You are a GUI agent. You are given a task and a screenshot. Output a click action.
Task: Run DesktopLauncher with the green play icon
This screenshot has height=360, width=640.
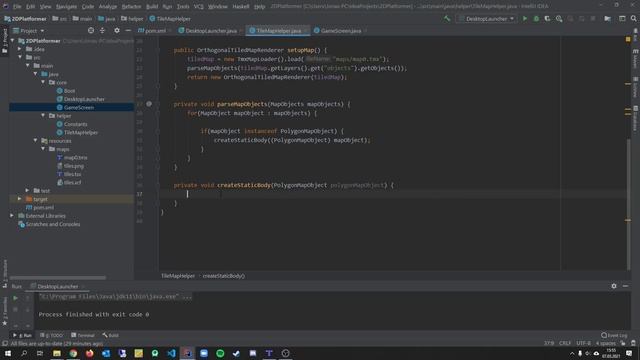tap(525, 19)
